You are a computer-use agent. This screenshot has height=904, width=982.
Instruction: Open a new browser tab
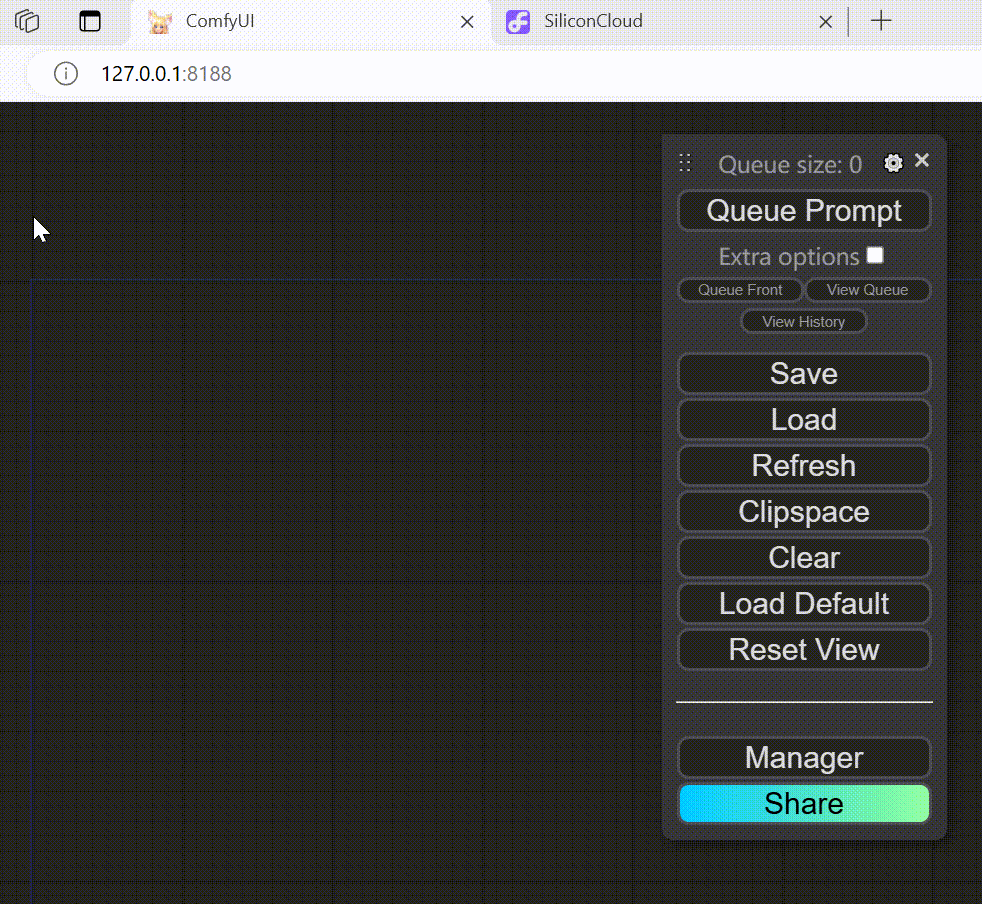tap(880, 21)
